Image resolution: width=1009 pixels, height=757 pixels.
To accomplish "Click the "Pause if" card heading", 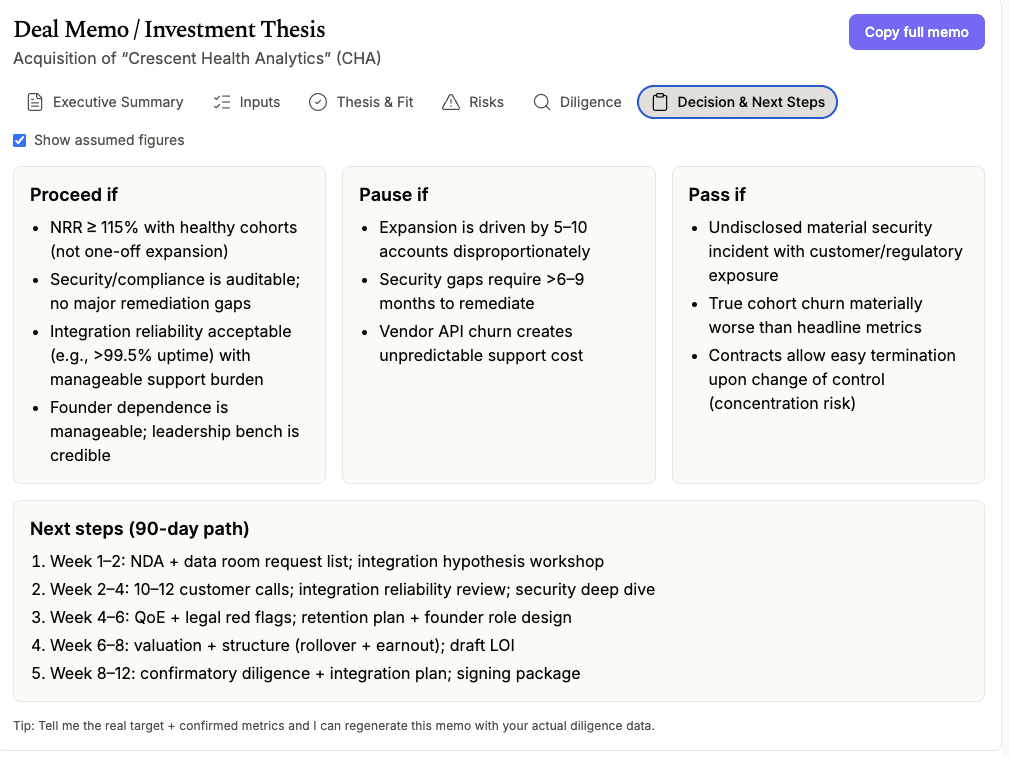I will pyautogui.click(x=393, y=194).
